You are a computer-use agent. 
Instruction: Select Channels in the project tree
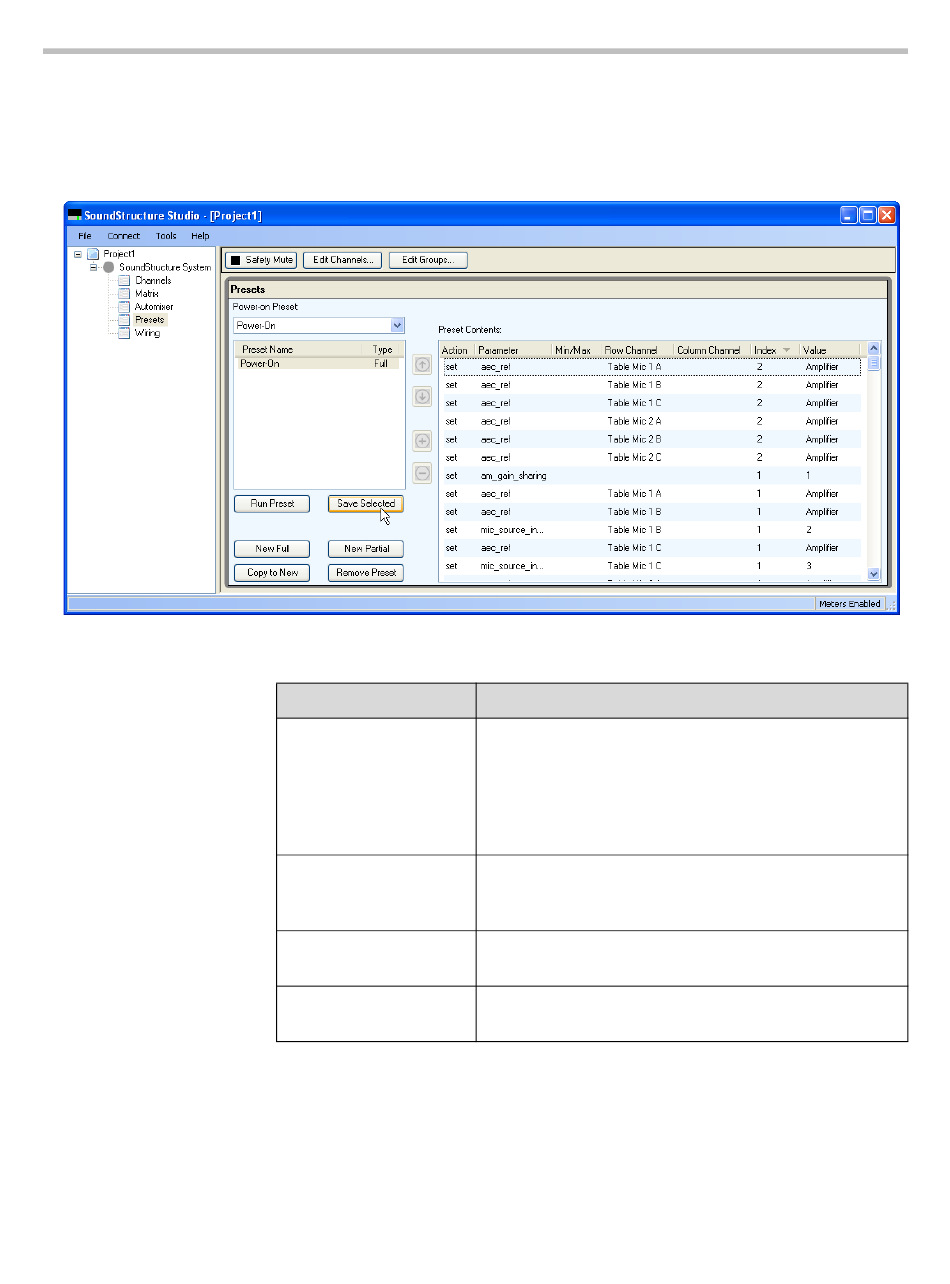tap(153, 281)
